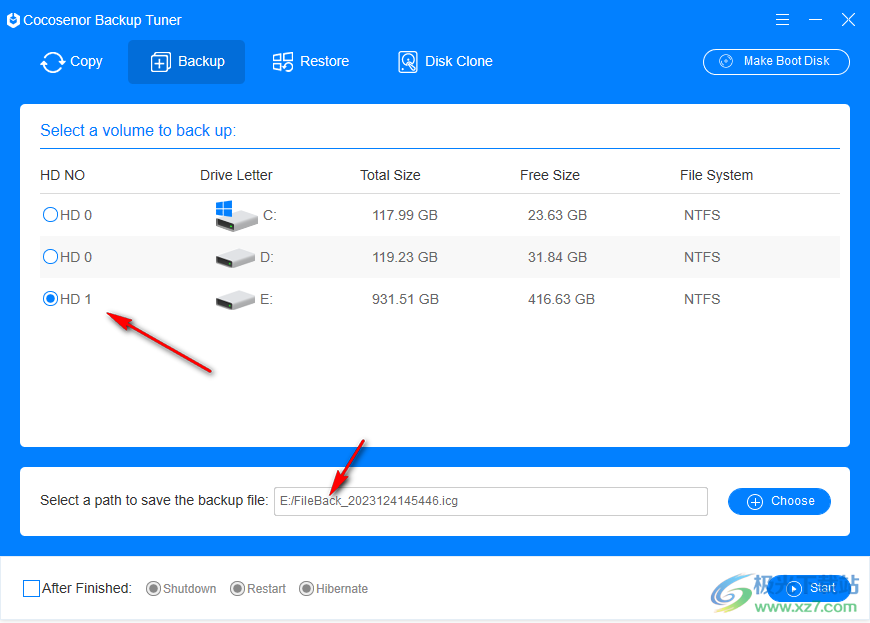This screenshot has height=623, width=870.
Task: Click the Restore tab's icon
Action: [x=283, y=62]
